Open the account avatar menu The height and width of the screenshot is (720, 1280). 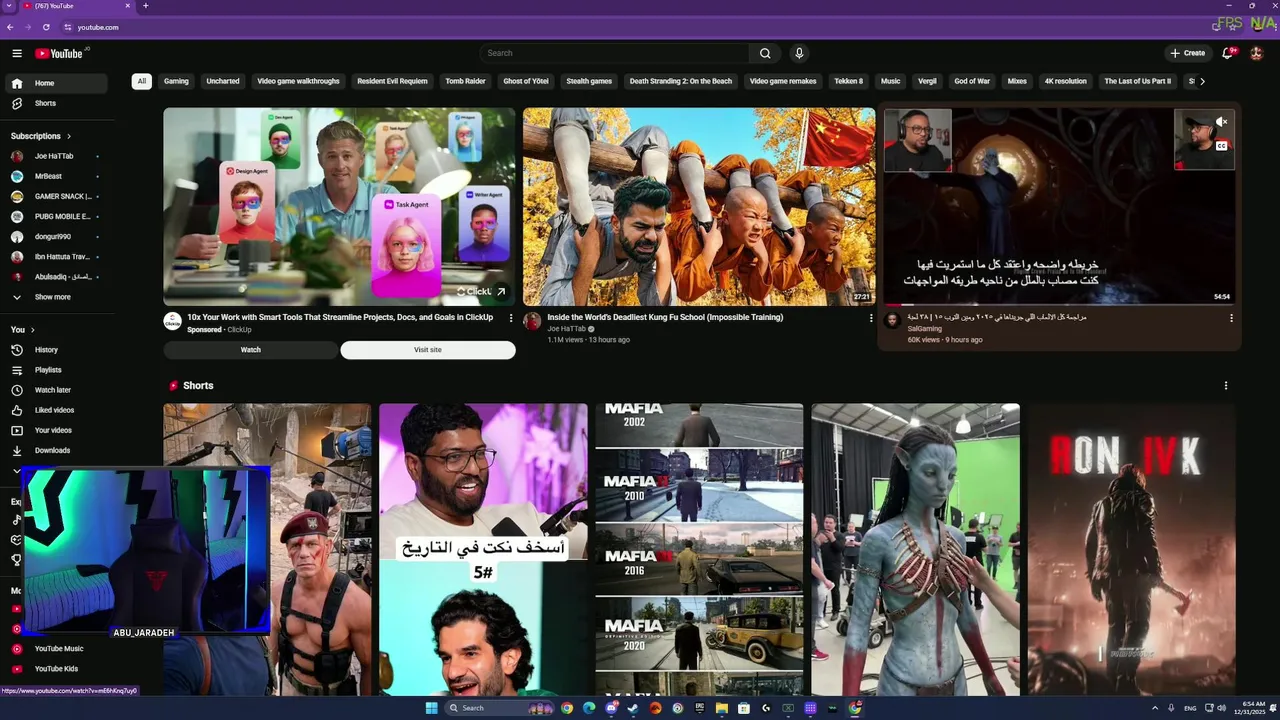[1257, 53]
